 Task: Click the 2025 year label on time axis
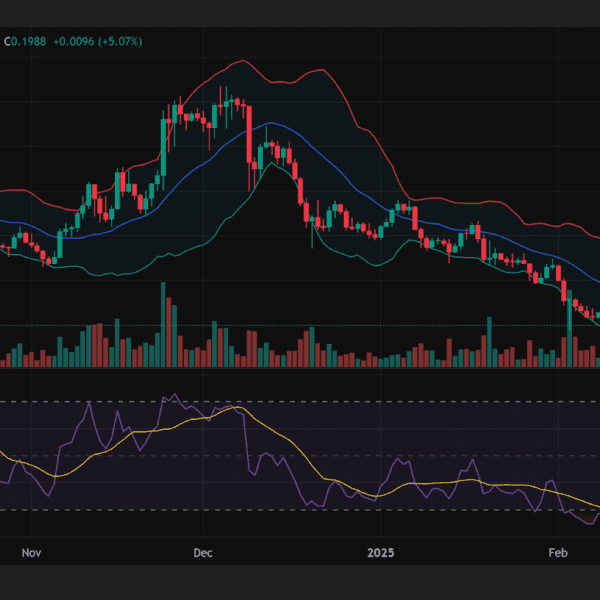coord(381,552)
